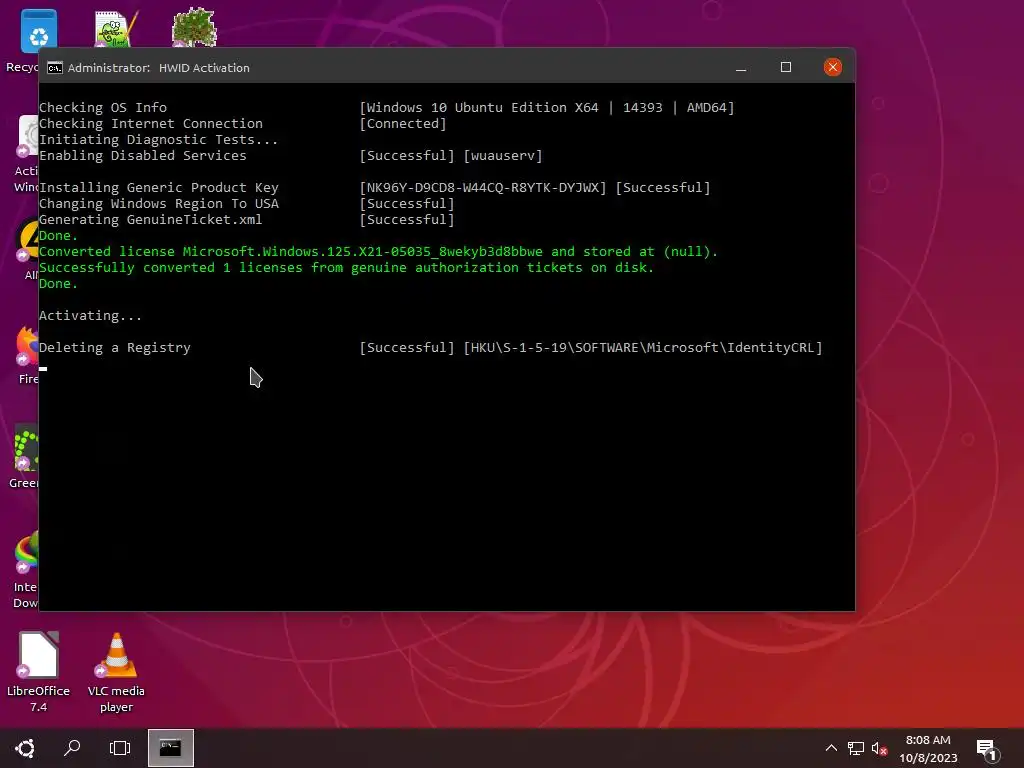
Task: Open the Firefox desktop shortcut
Action: [27, 347]
